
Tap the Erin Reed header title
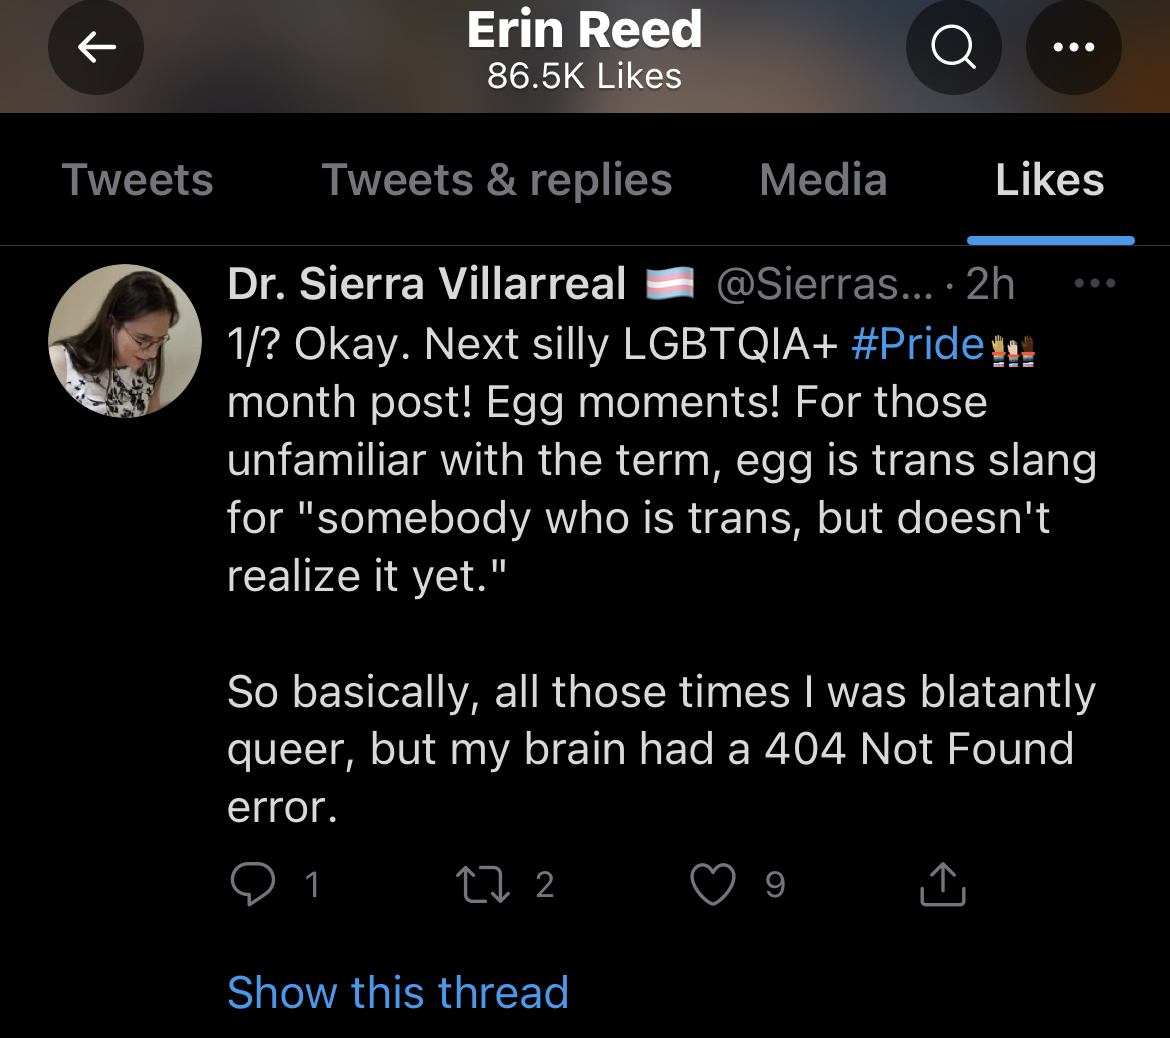(585, 30)
